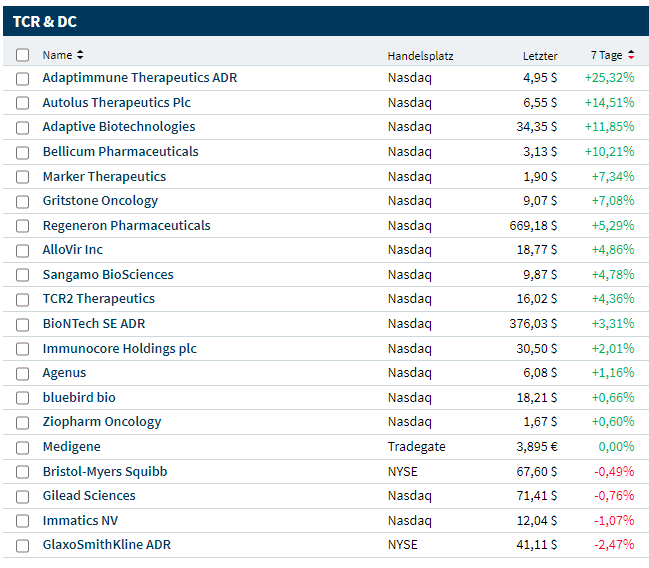Click the Bellicum Pharmaceuticals name link
The height and width of the screenshot is (568, 649).
pos(120,152)
